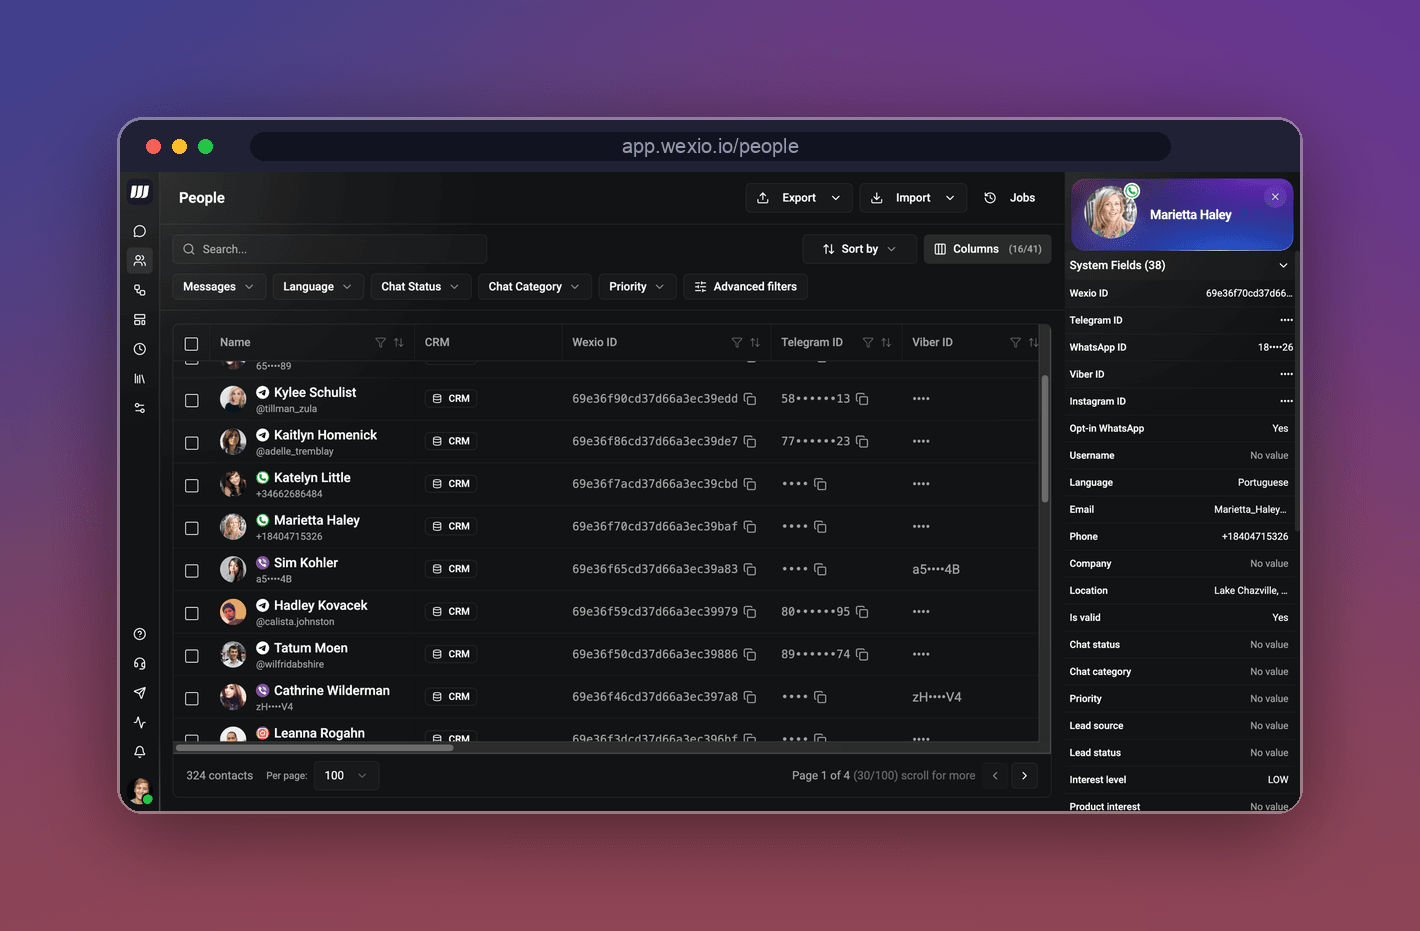The image size is (1420, 931).
Task: Go to the previous page arrow
Action: [x=995, y=776]
